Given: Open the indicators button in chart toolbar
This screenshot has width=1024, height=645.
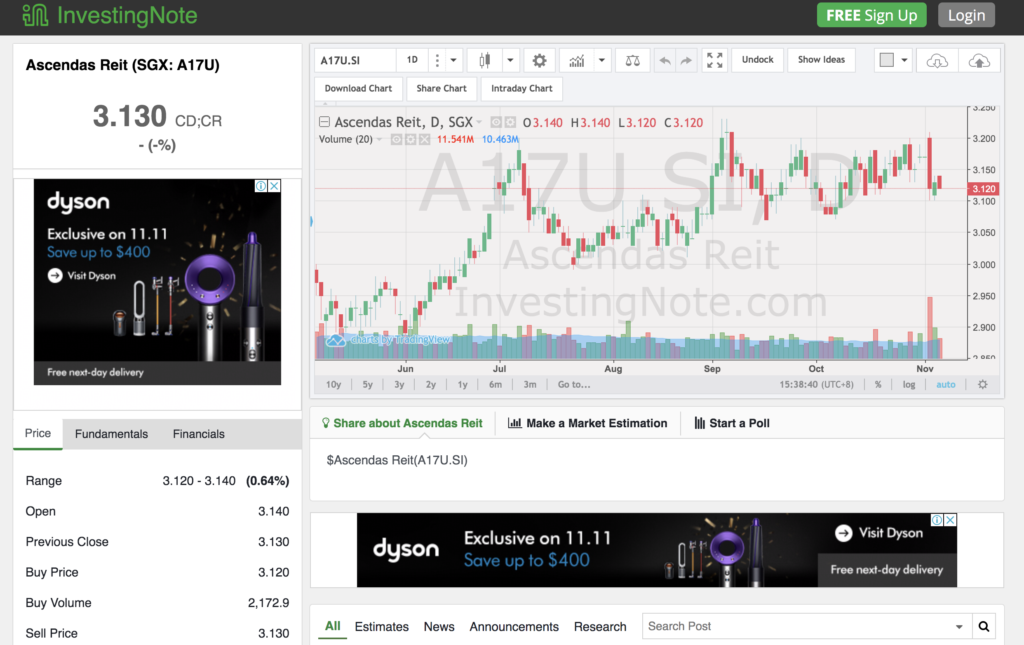Looking at the screenshot, I should (577, 61).
